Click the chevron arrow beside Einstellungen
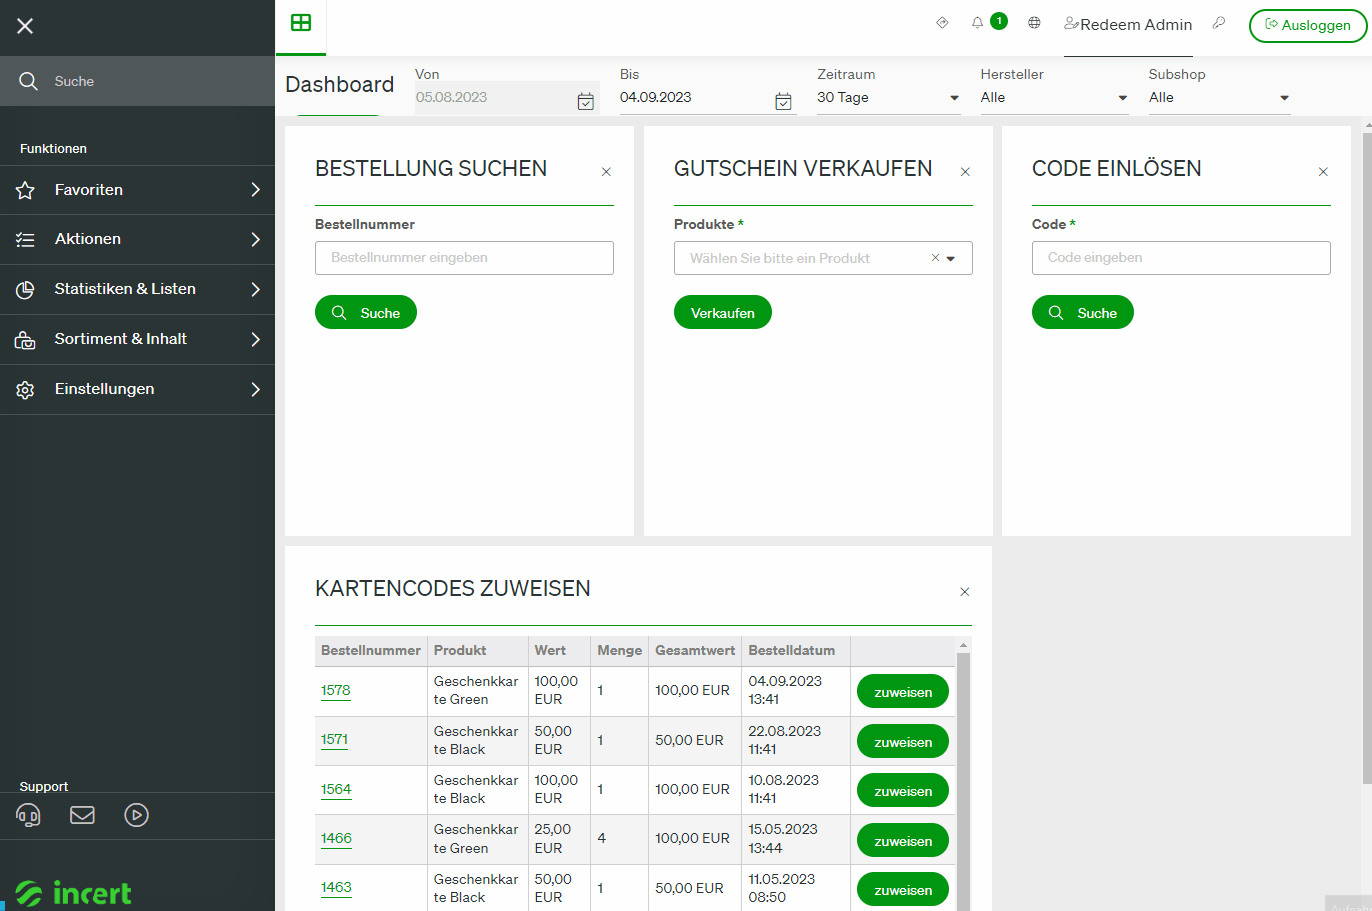This screenshot has width=1372, height=911. (255, 389)
